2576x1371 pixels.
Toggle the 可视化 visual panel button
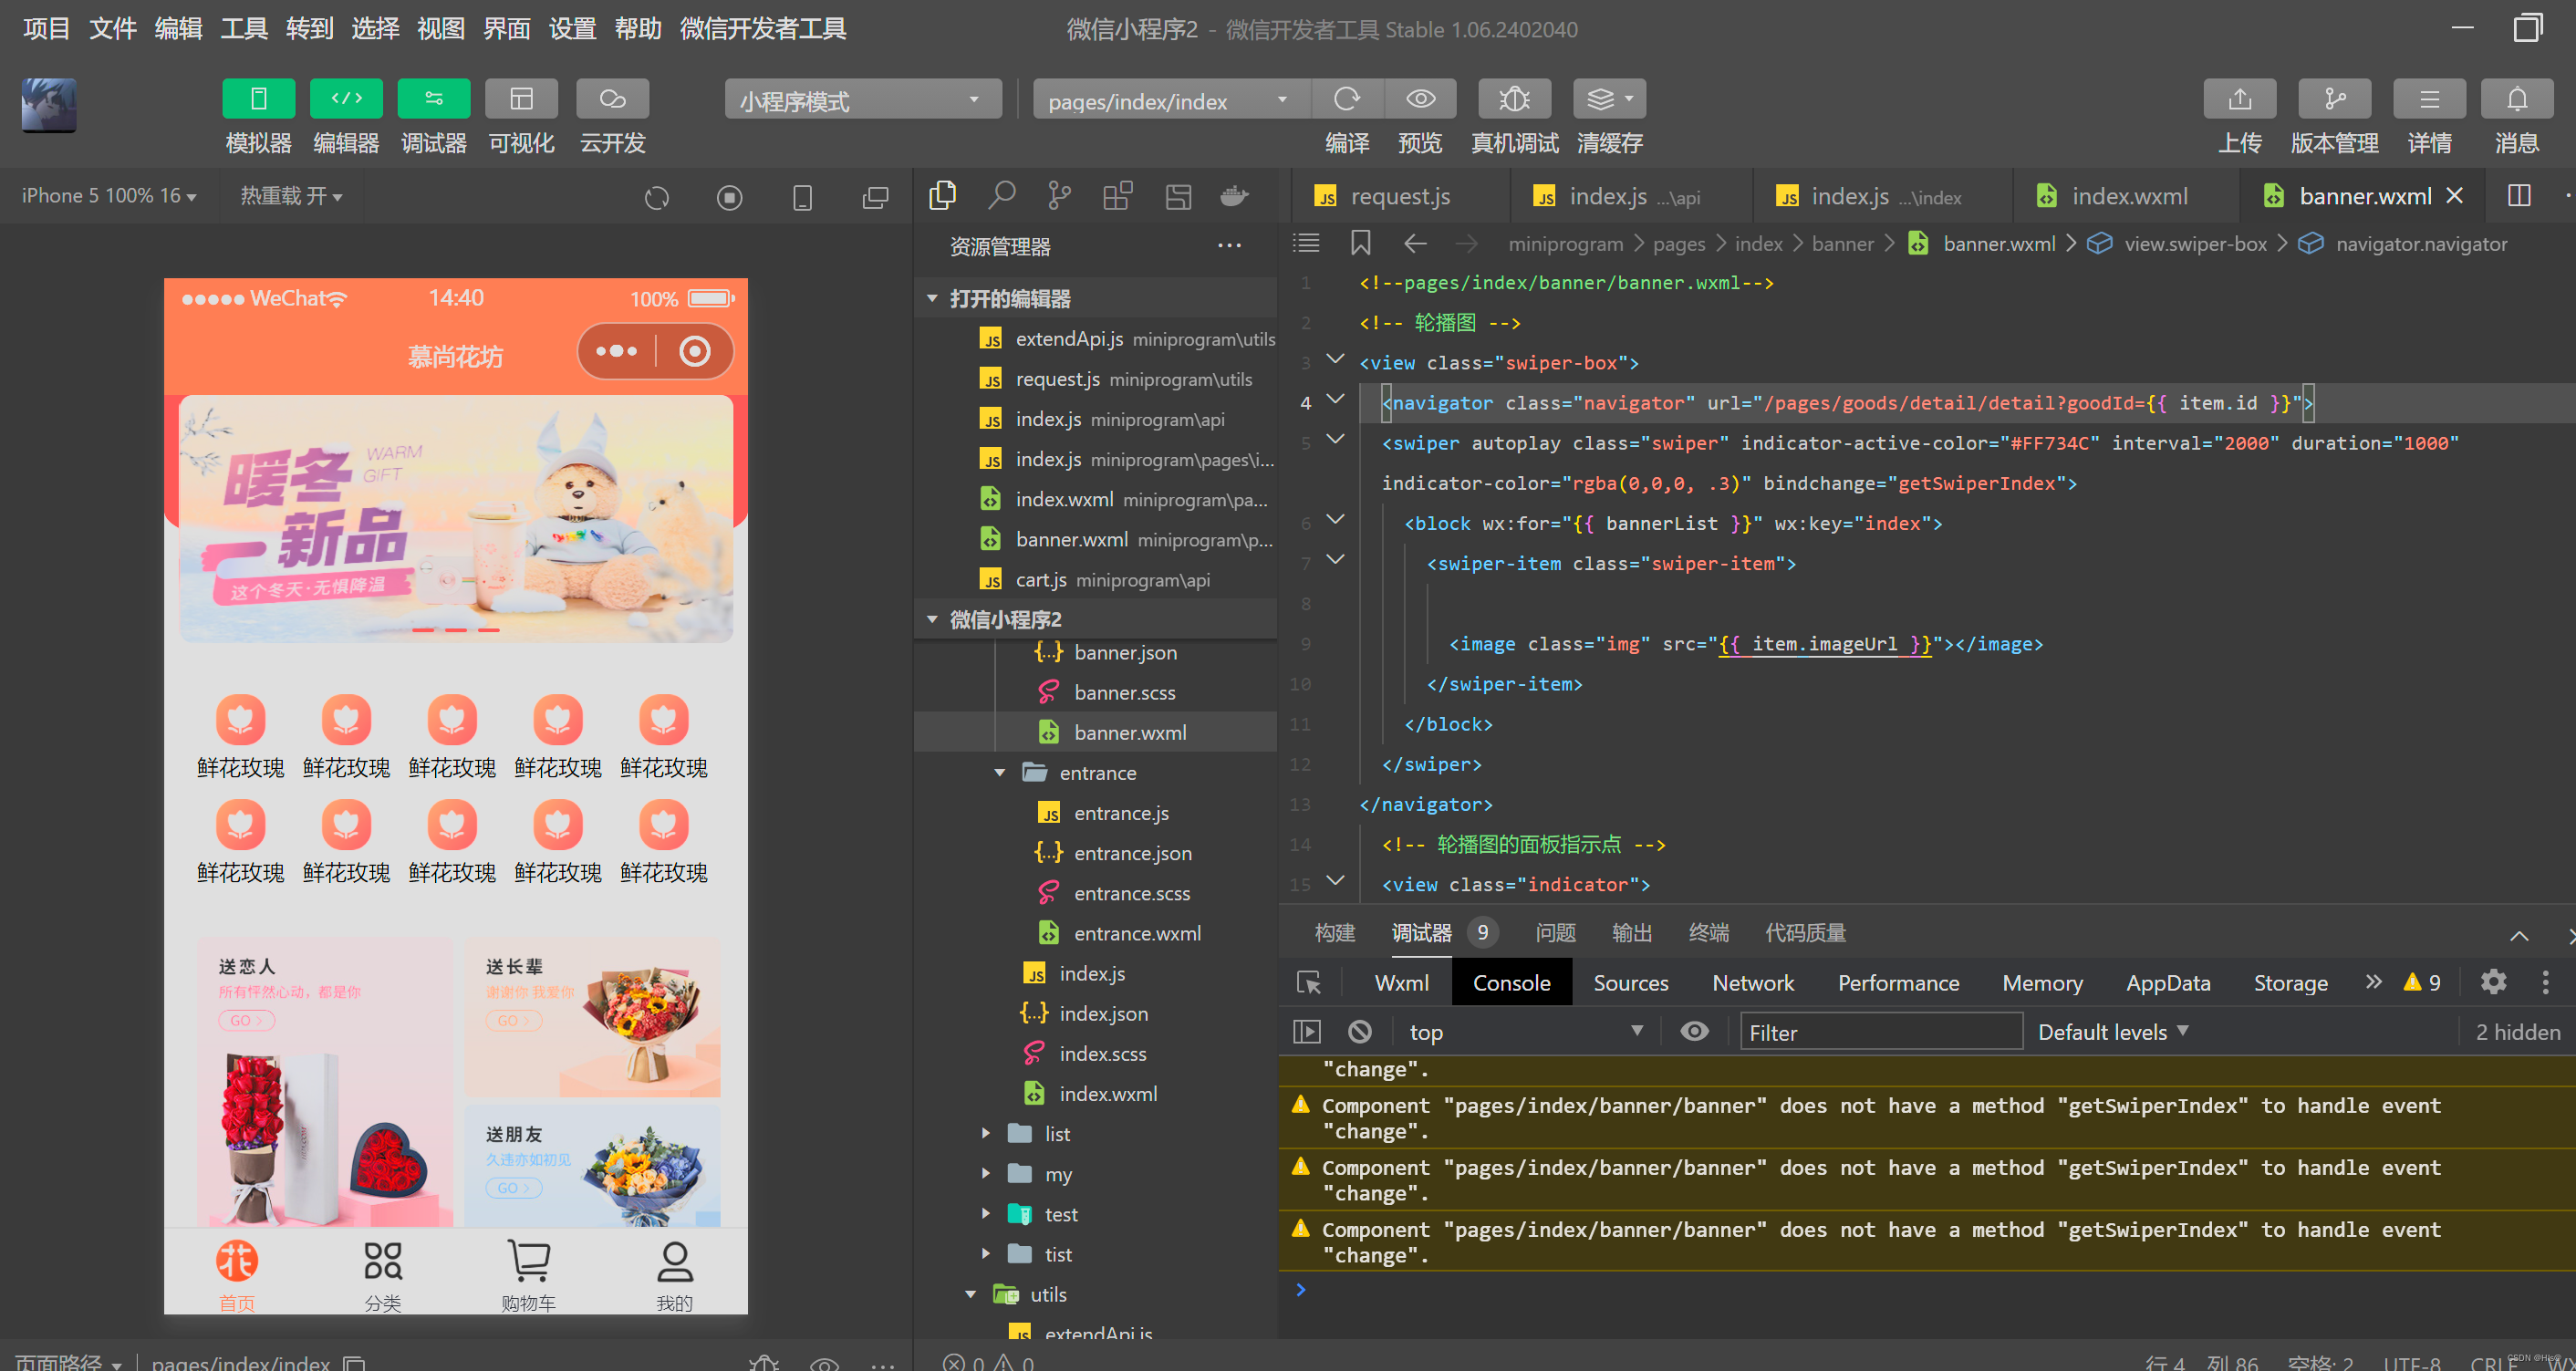pyautogui.click(x=521, y=98)
